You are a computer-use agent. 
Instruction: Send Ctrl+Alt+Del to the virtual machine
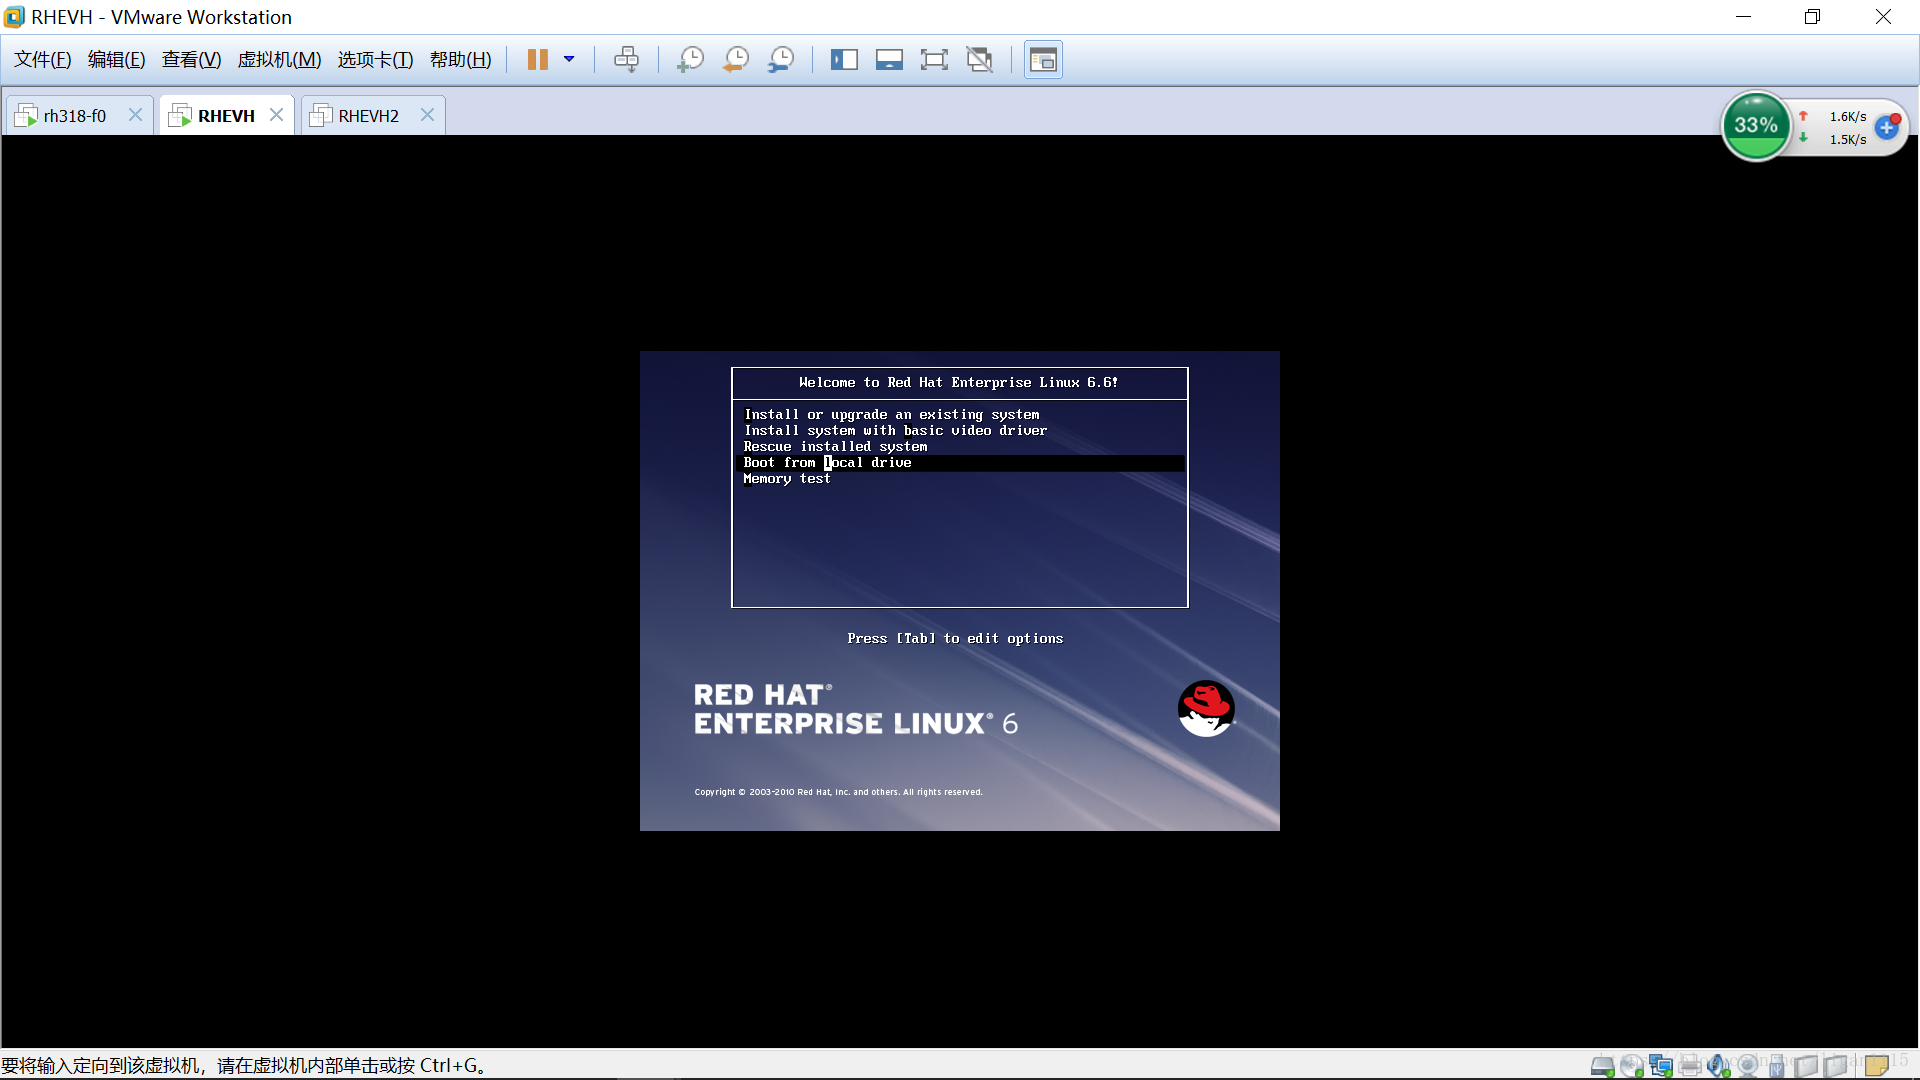click(x=626, y=60)
